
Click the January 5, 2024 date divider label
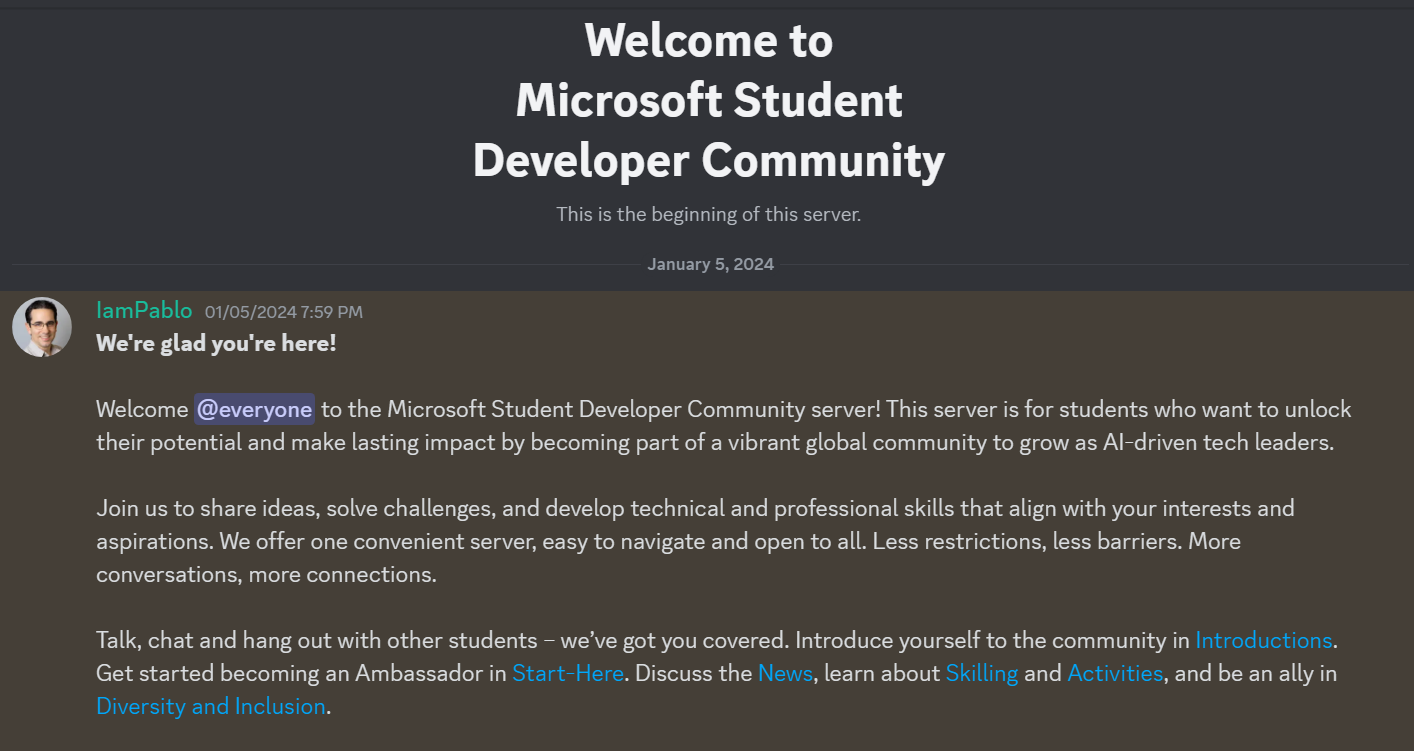[x=710, y=265]
